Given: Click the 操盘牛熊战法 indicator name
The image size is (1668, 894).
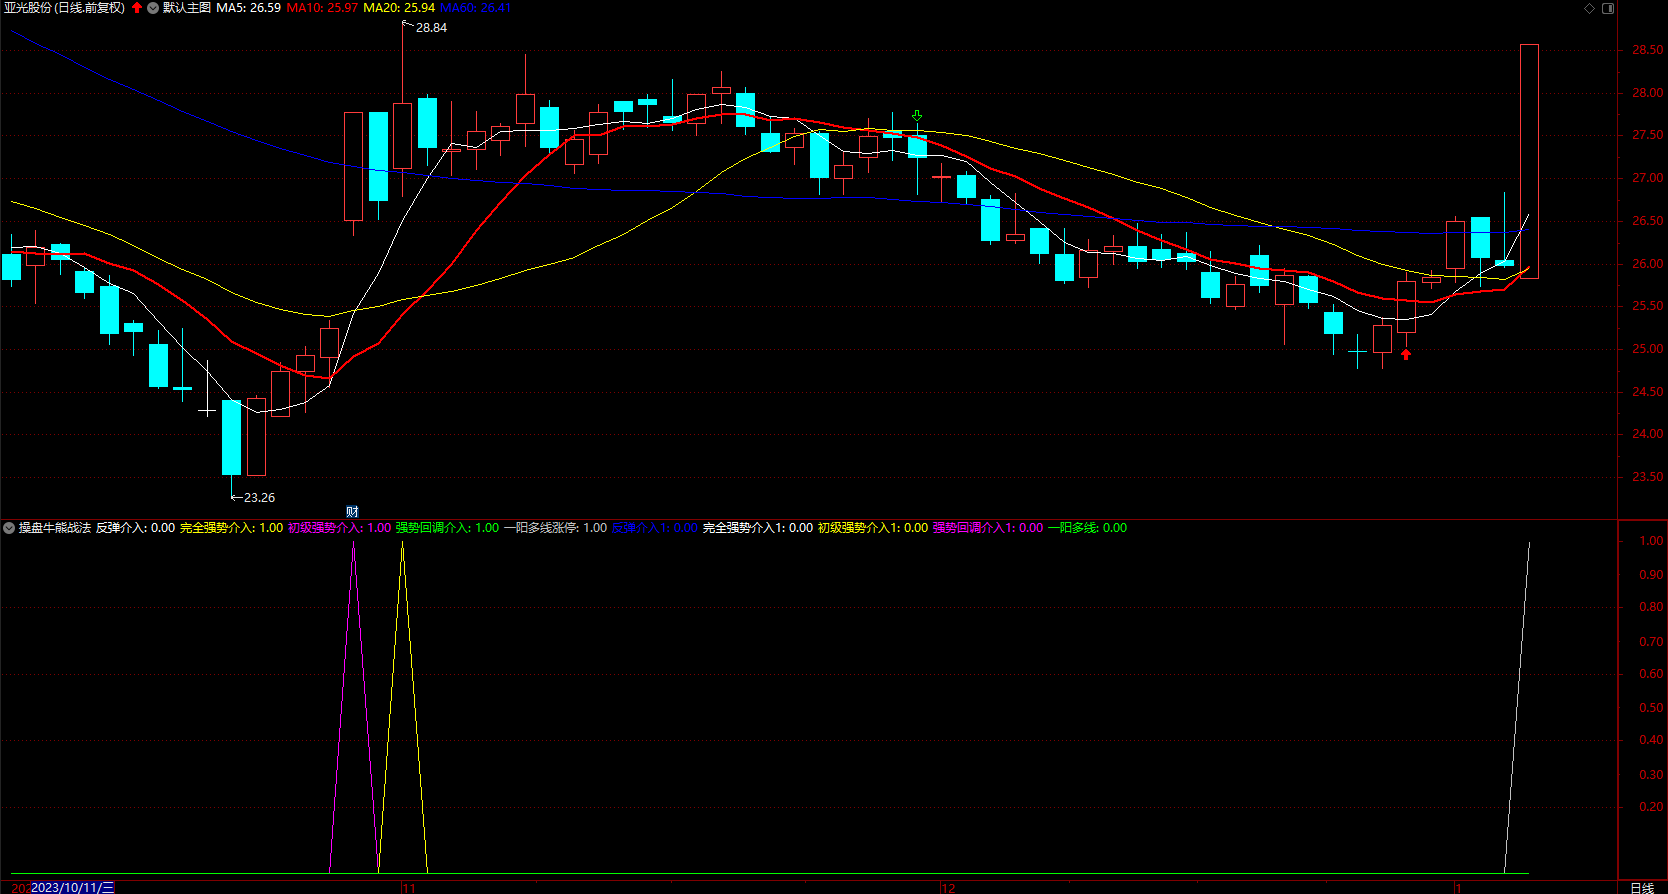Looking at the screenshot, I should (x=55, y=528).
